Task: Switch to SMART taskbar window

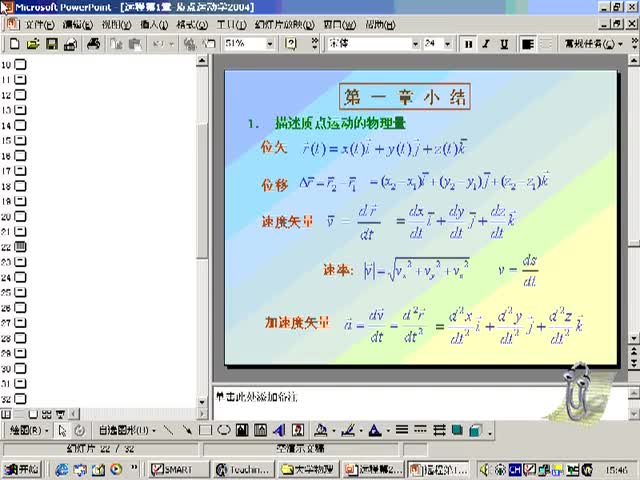Action: [178, 469]
